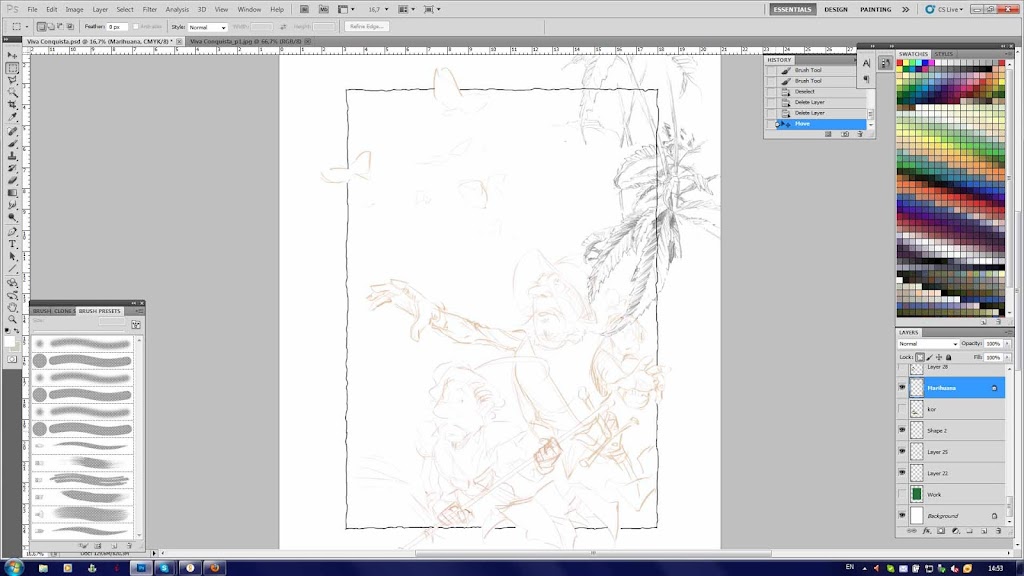Image resolution: width=1024 pixels, height=576 pixels.
Task: Select the Eyedropper tool
Action: (x=12, y=118)
